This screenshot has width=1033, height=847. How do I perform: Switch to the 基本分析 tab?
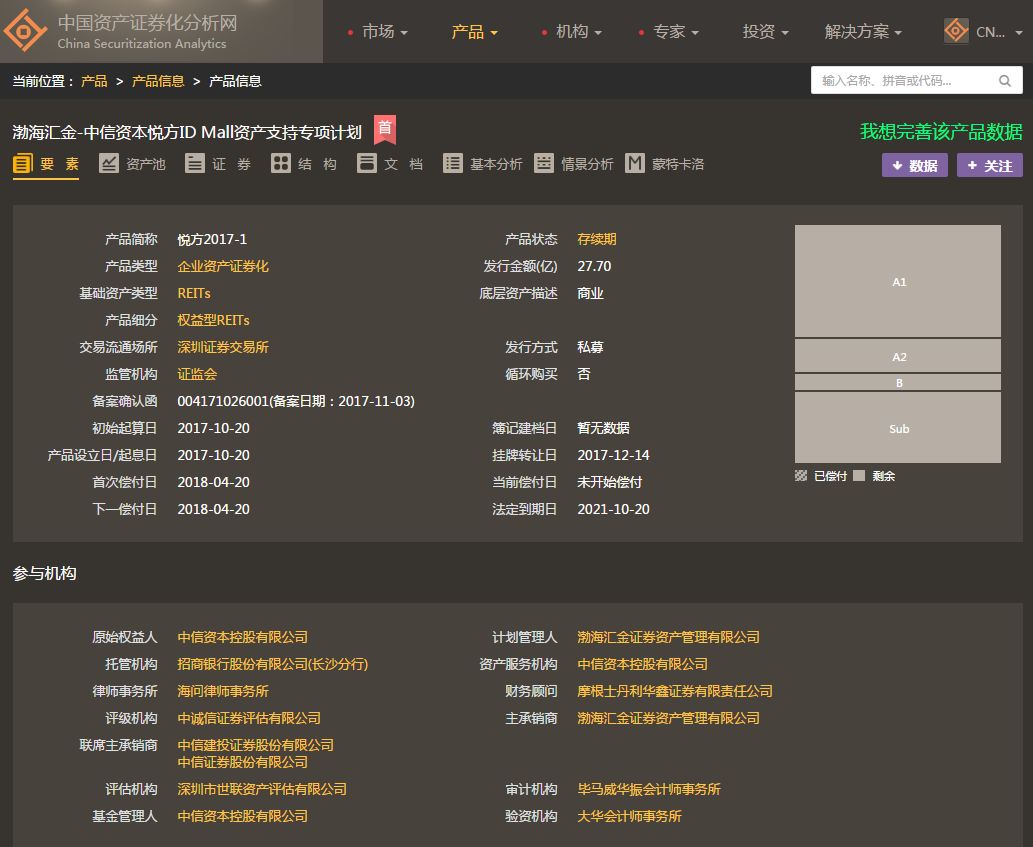pos(483,164)
